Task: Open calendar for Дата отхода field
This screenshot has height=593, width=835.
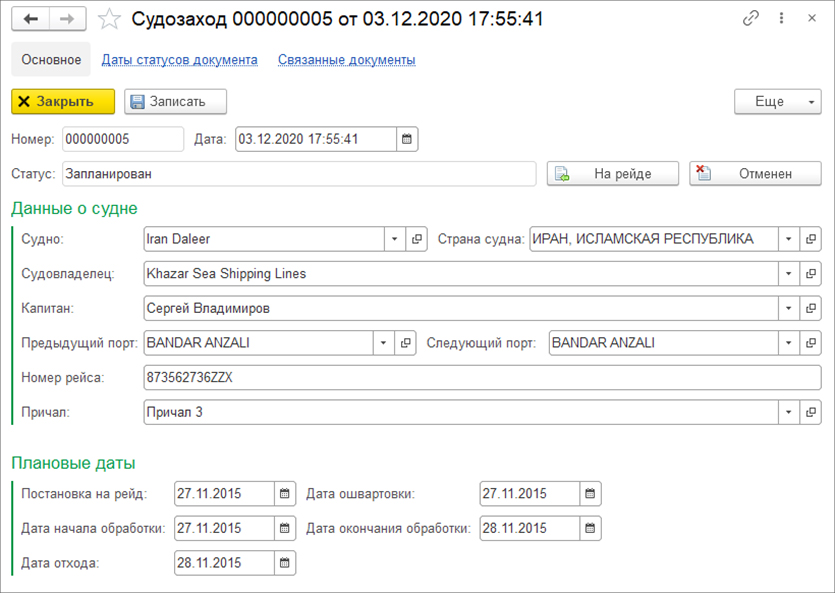Action: pos(285,563)
